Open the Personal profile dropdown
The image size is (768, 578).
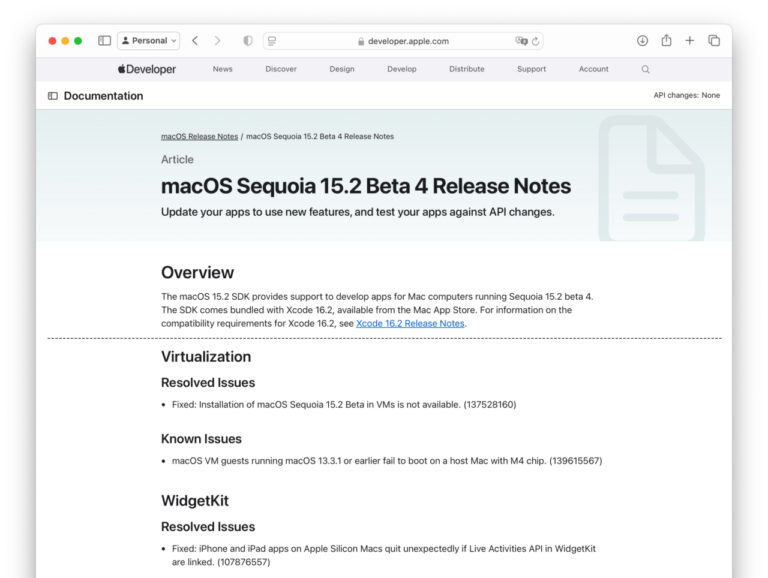149,41
